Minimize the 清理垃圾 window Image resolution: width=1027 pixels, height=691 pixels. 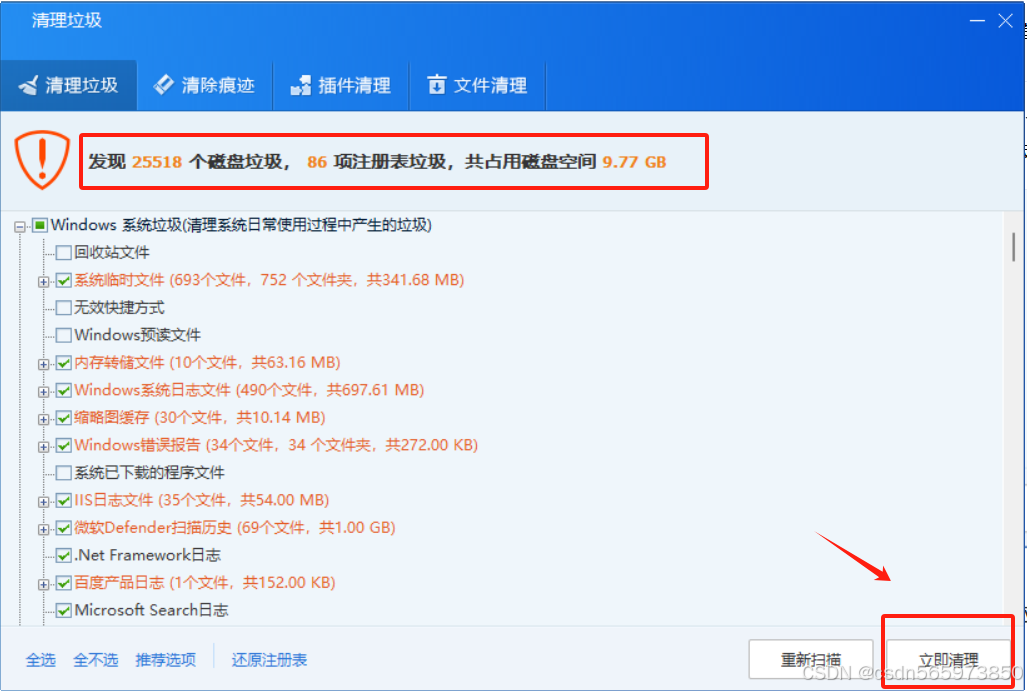pos(977,21)
